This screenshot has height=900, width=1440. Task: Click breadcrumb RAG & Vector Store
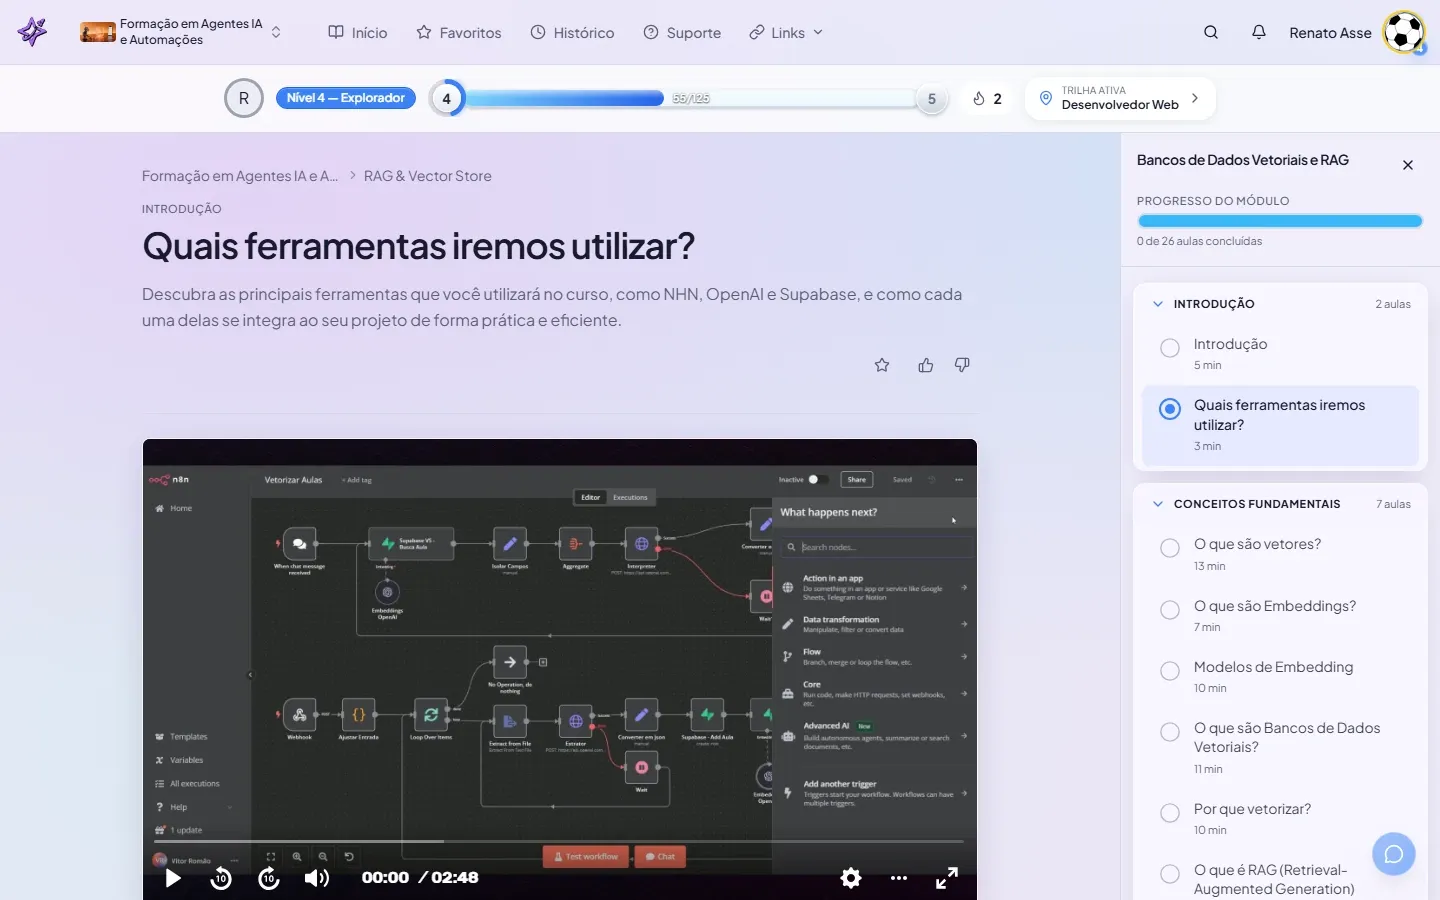pyautogui.click(x=428, y=176)
